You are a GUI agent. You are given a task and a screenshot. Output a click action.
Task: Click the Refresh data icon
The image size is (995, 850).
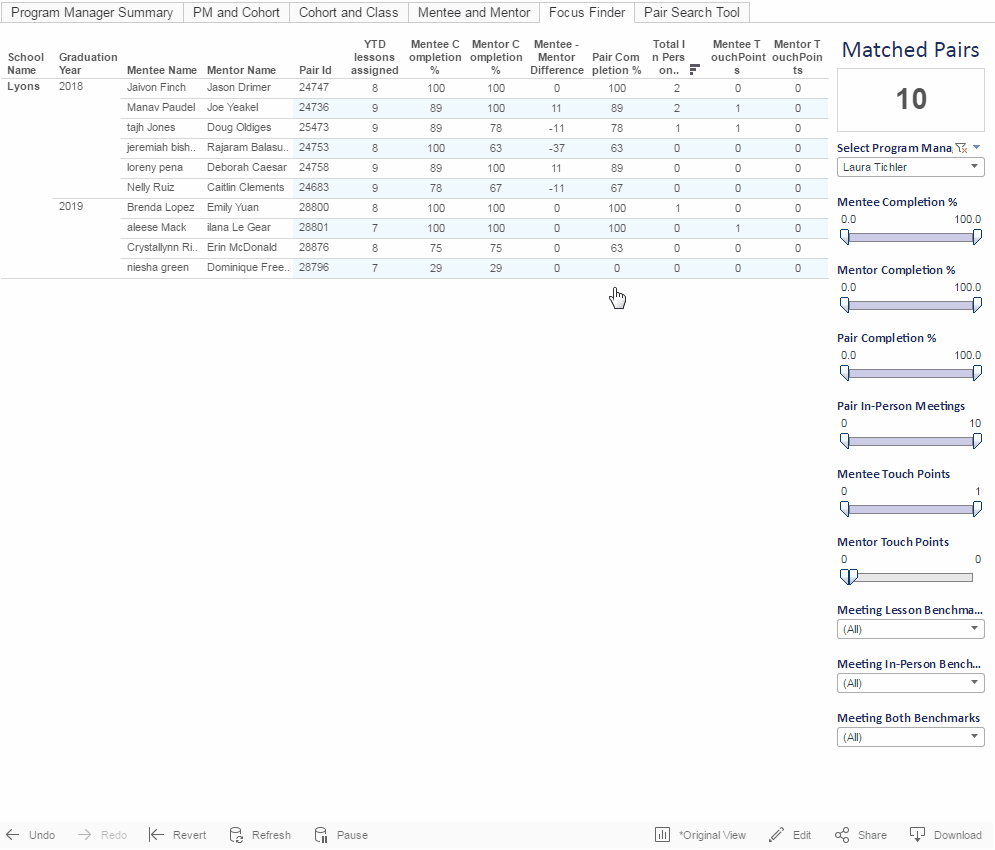236,835
